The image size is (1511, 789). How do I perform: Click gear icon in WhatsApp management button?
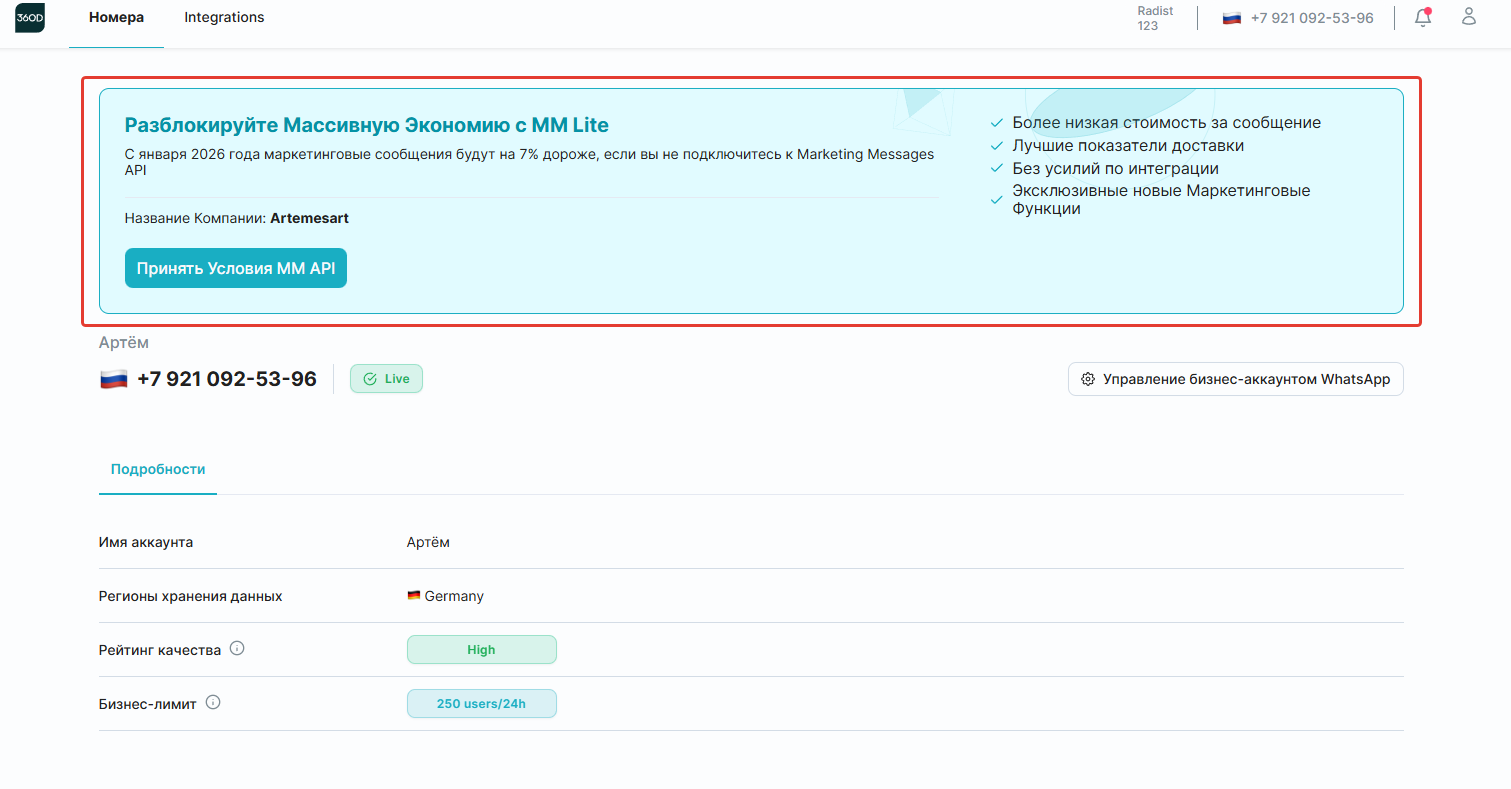tap(1088, 379)
